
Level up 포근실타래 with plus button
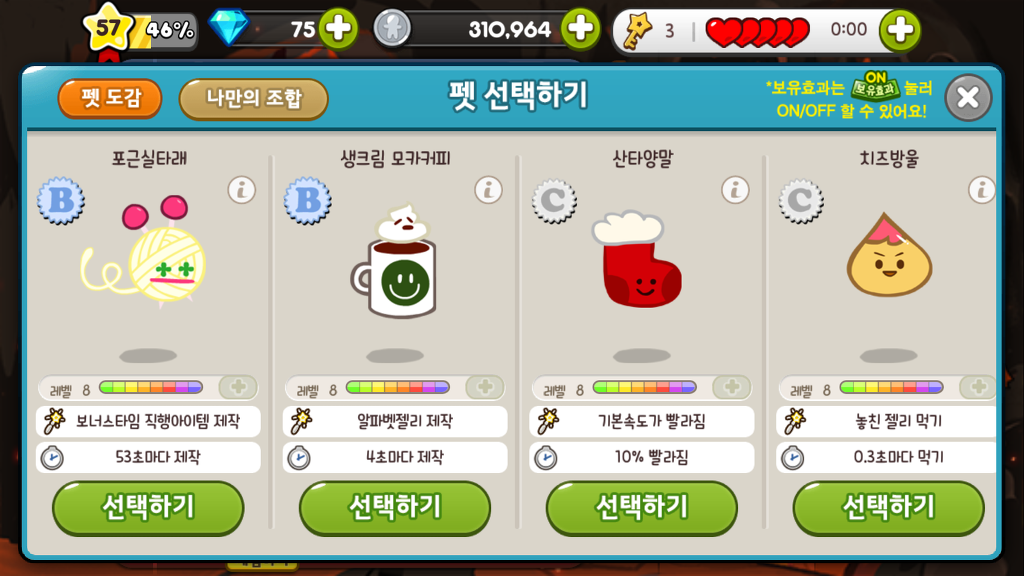pyautogui.click(x=238, y=387)
